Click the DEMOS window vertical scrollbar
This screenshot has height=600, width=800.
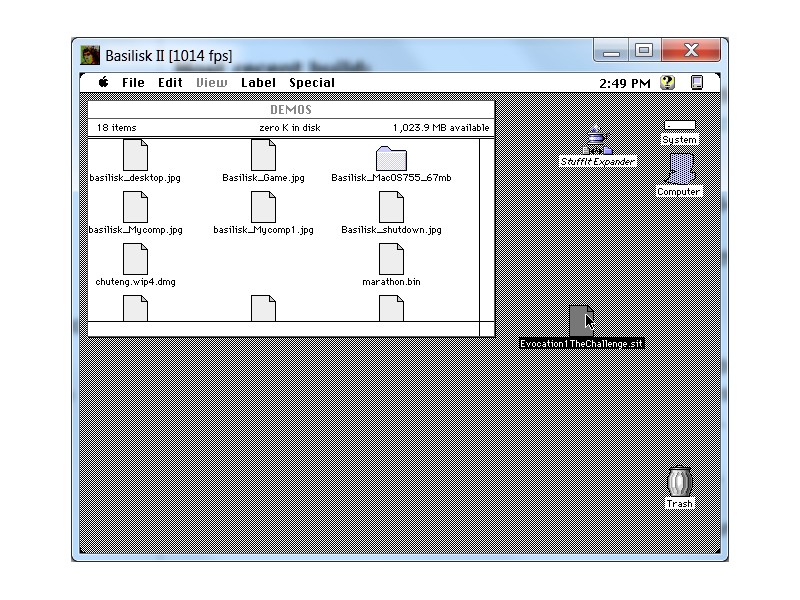click(487, 230)
